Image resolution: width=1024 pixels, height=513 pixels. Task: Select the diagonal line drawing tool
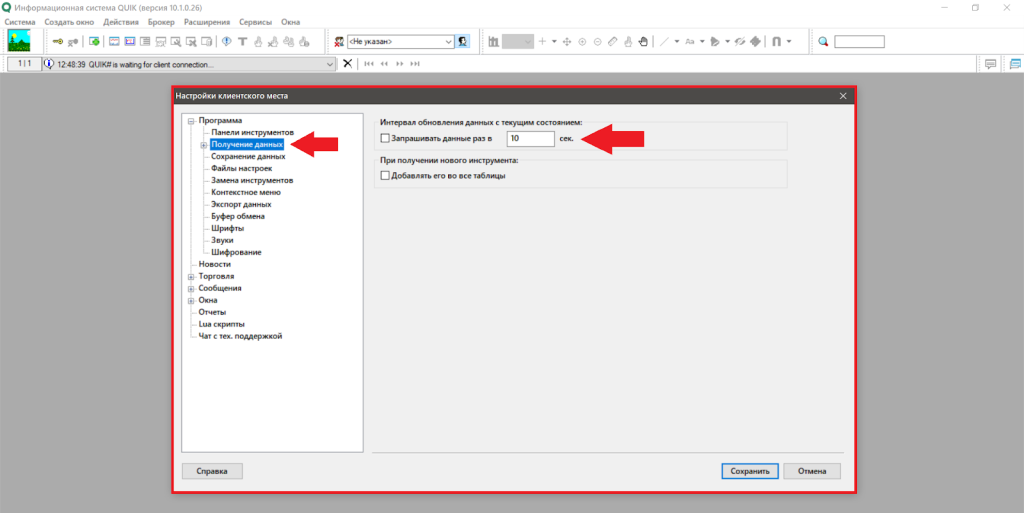tap(664, 42)
